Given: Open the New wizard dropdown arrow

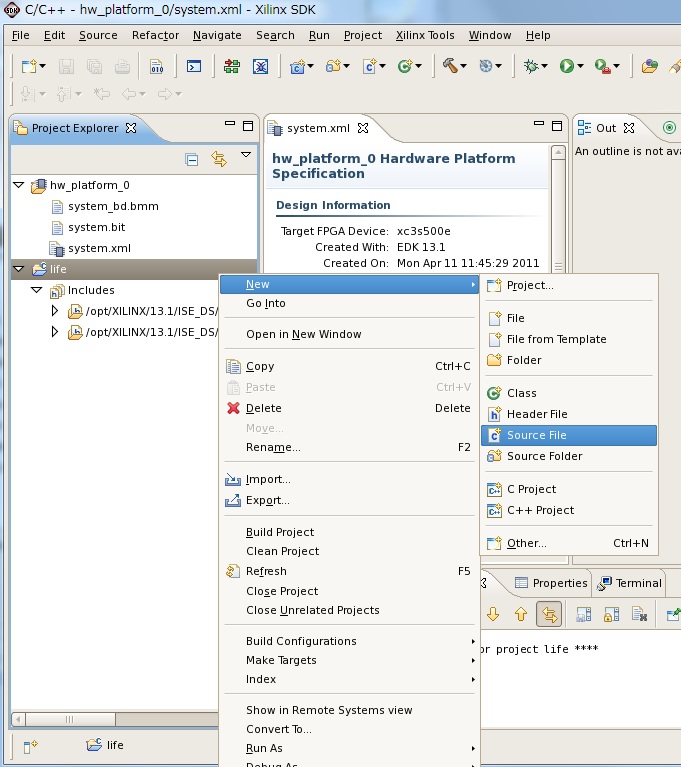Looking at the screenshot, I should tap(43, 66).
